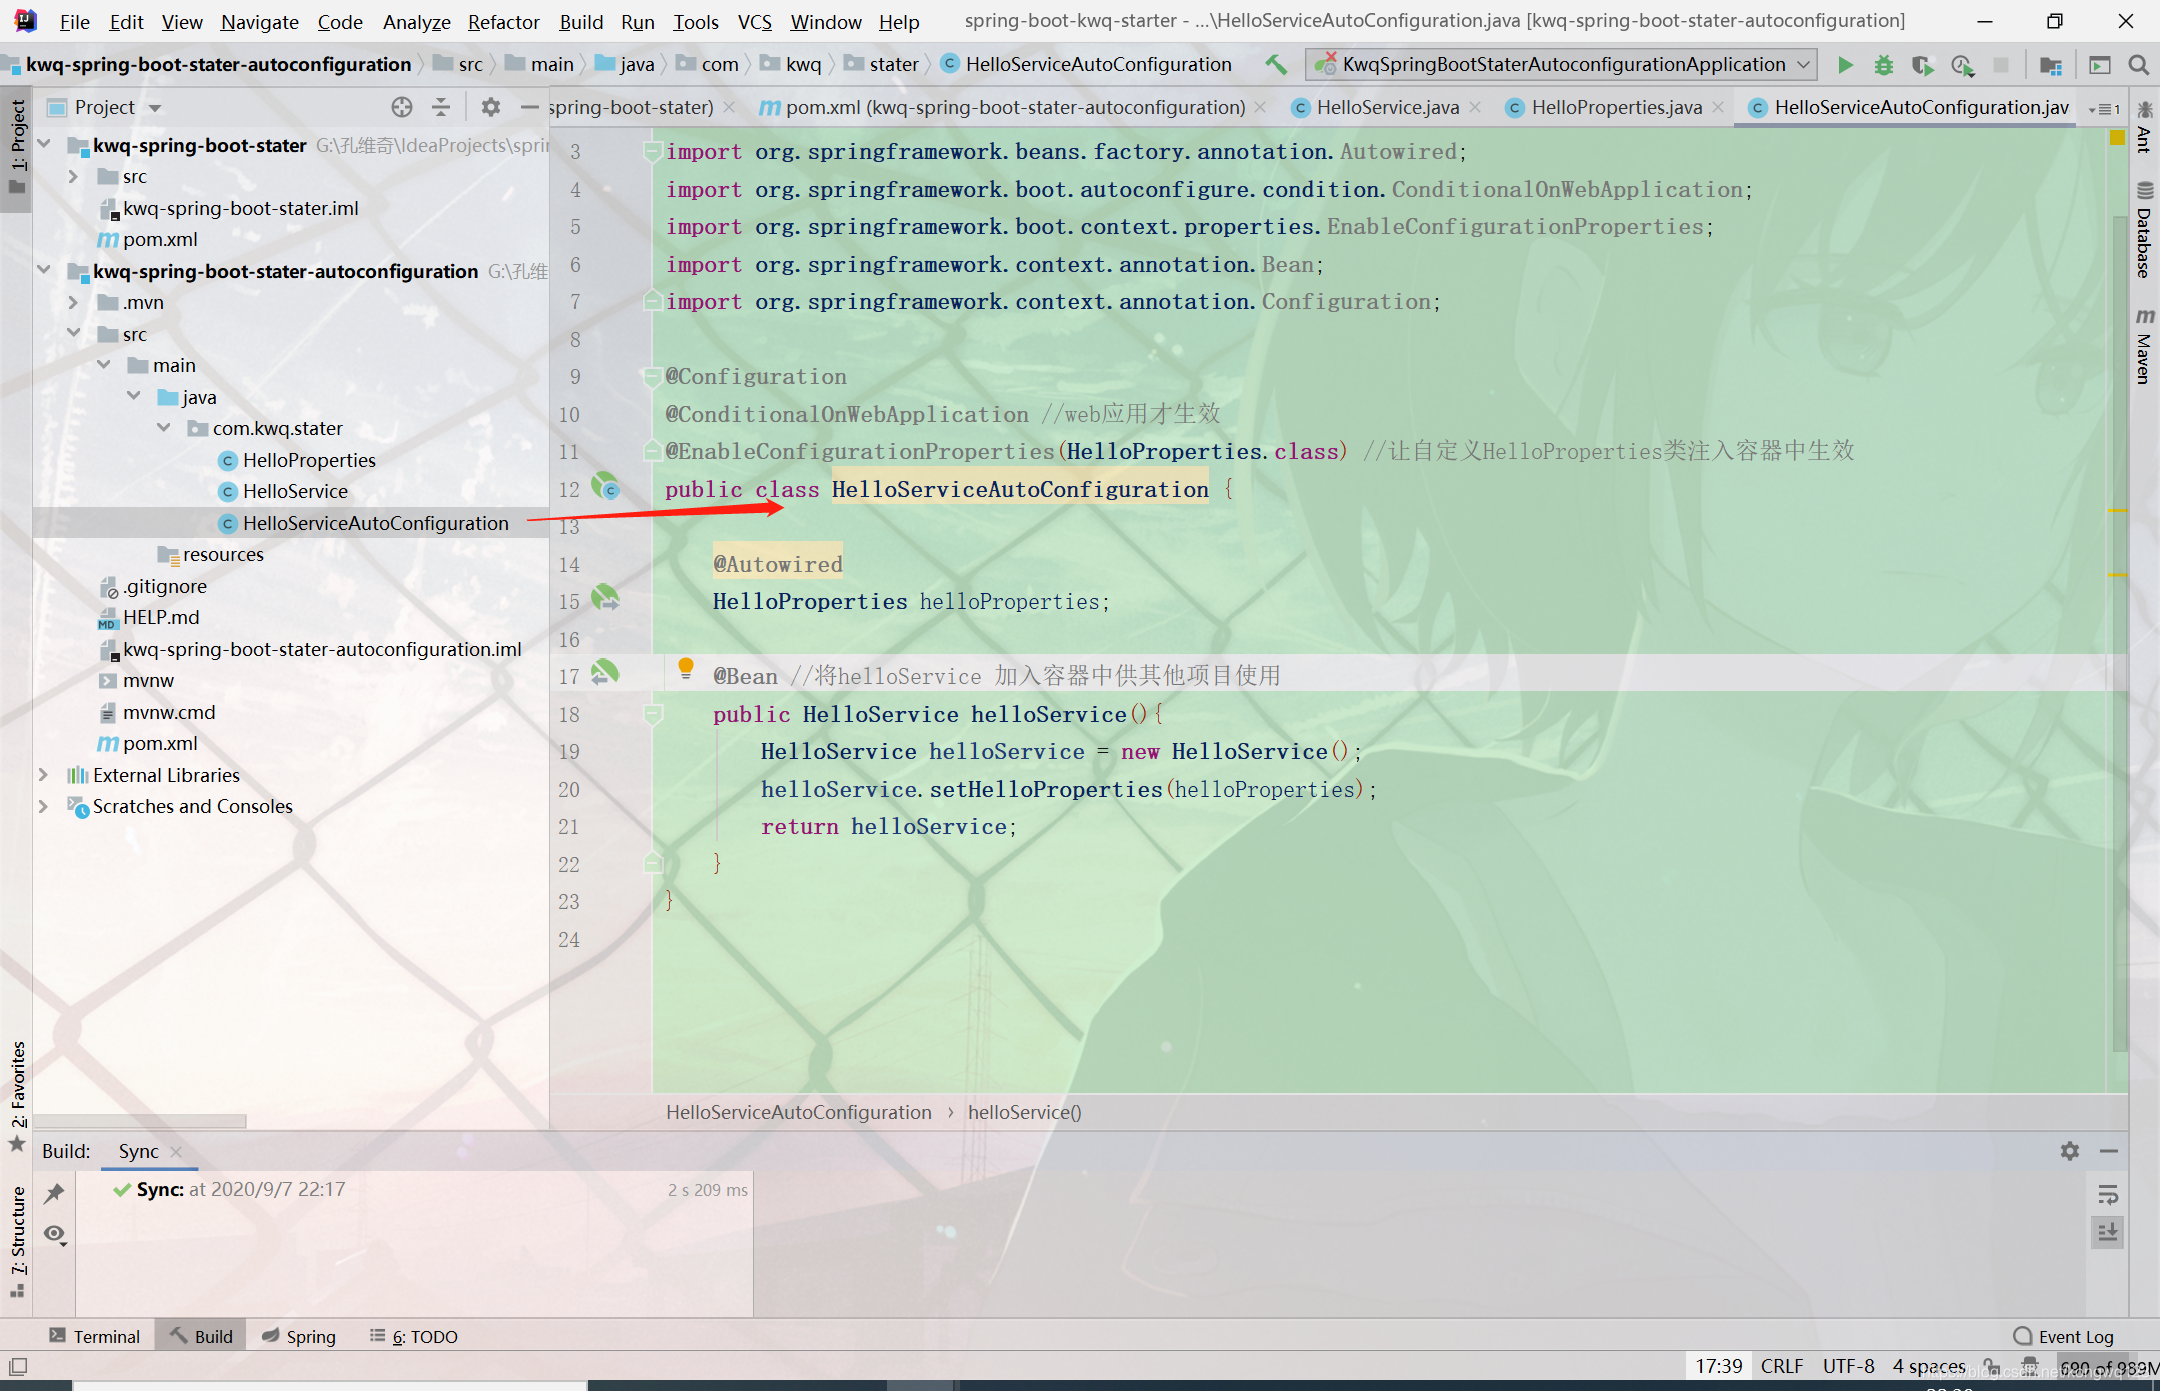Click the locate-in-project crosshair icon
Screen dimensions: 2160x1391
[402, 107]
